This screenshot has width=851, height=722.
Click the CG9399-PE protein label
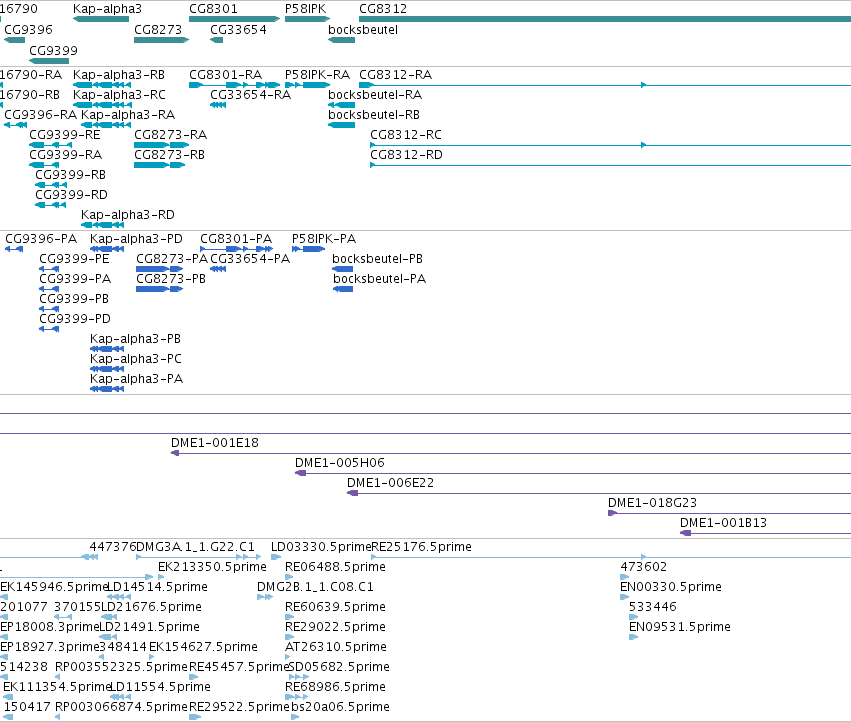coord(74,258)
